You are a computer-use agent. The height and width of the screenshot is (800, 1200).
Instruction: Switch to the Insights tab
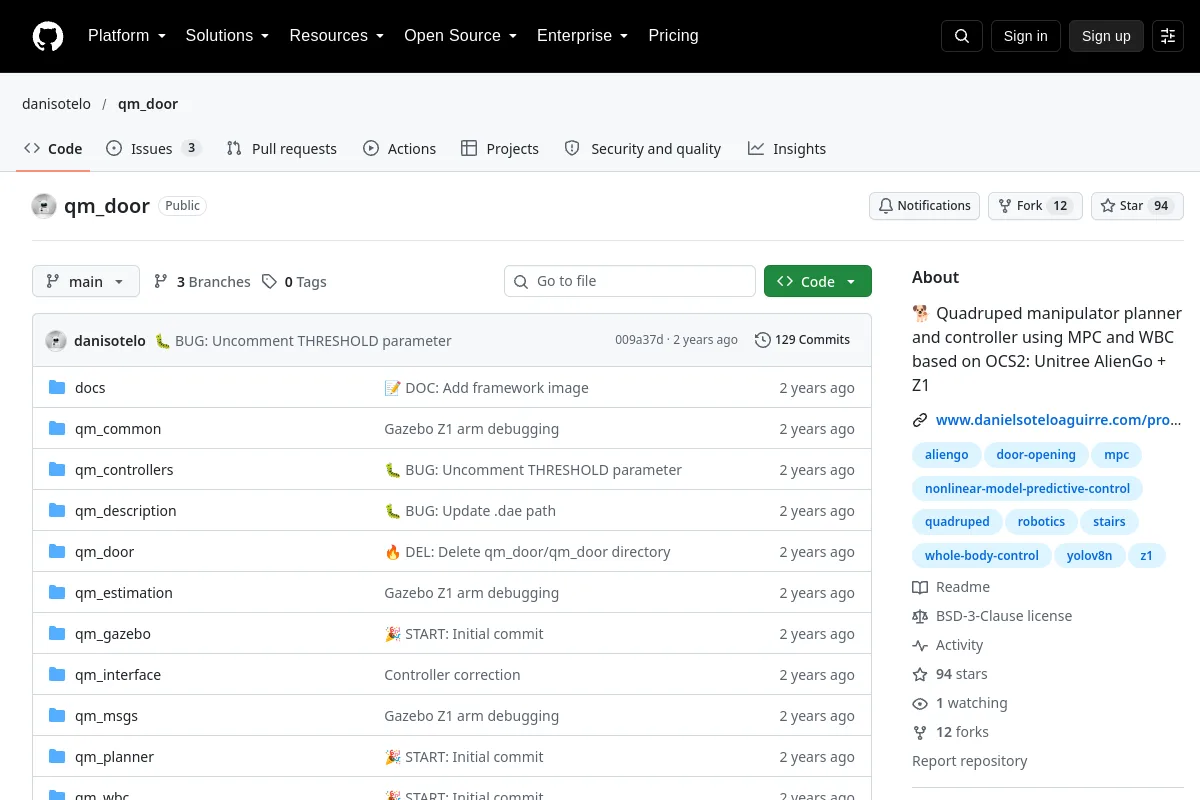[x=787, y=148]
